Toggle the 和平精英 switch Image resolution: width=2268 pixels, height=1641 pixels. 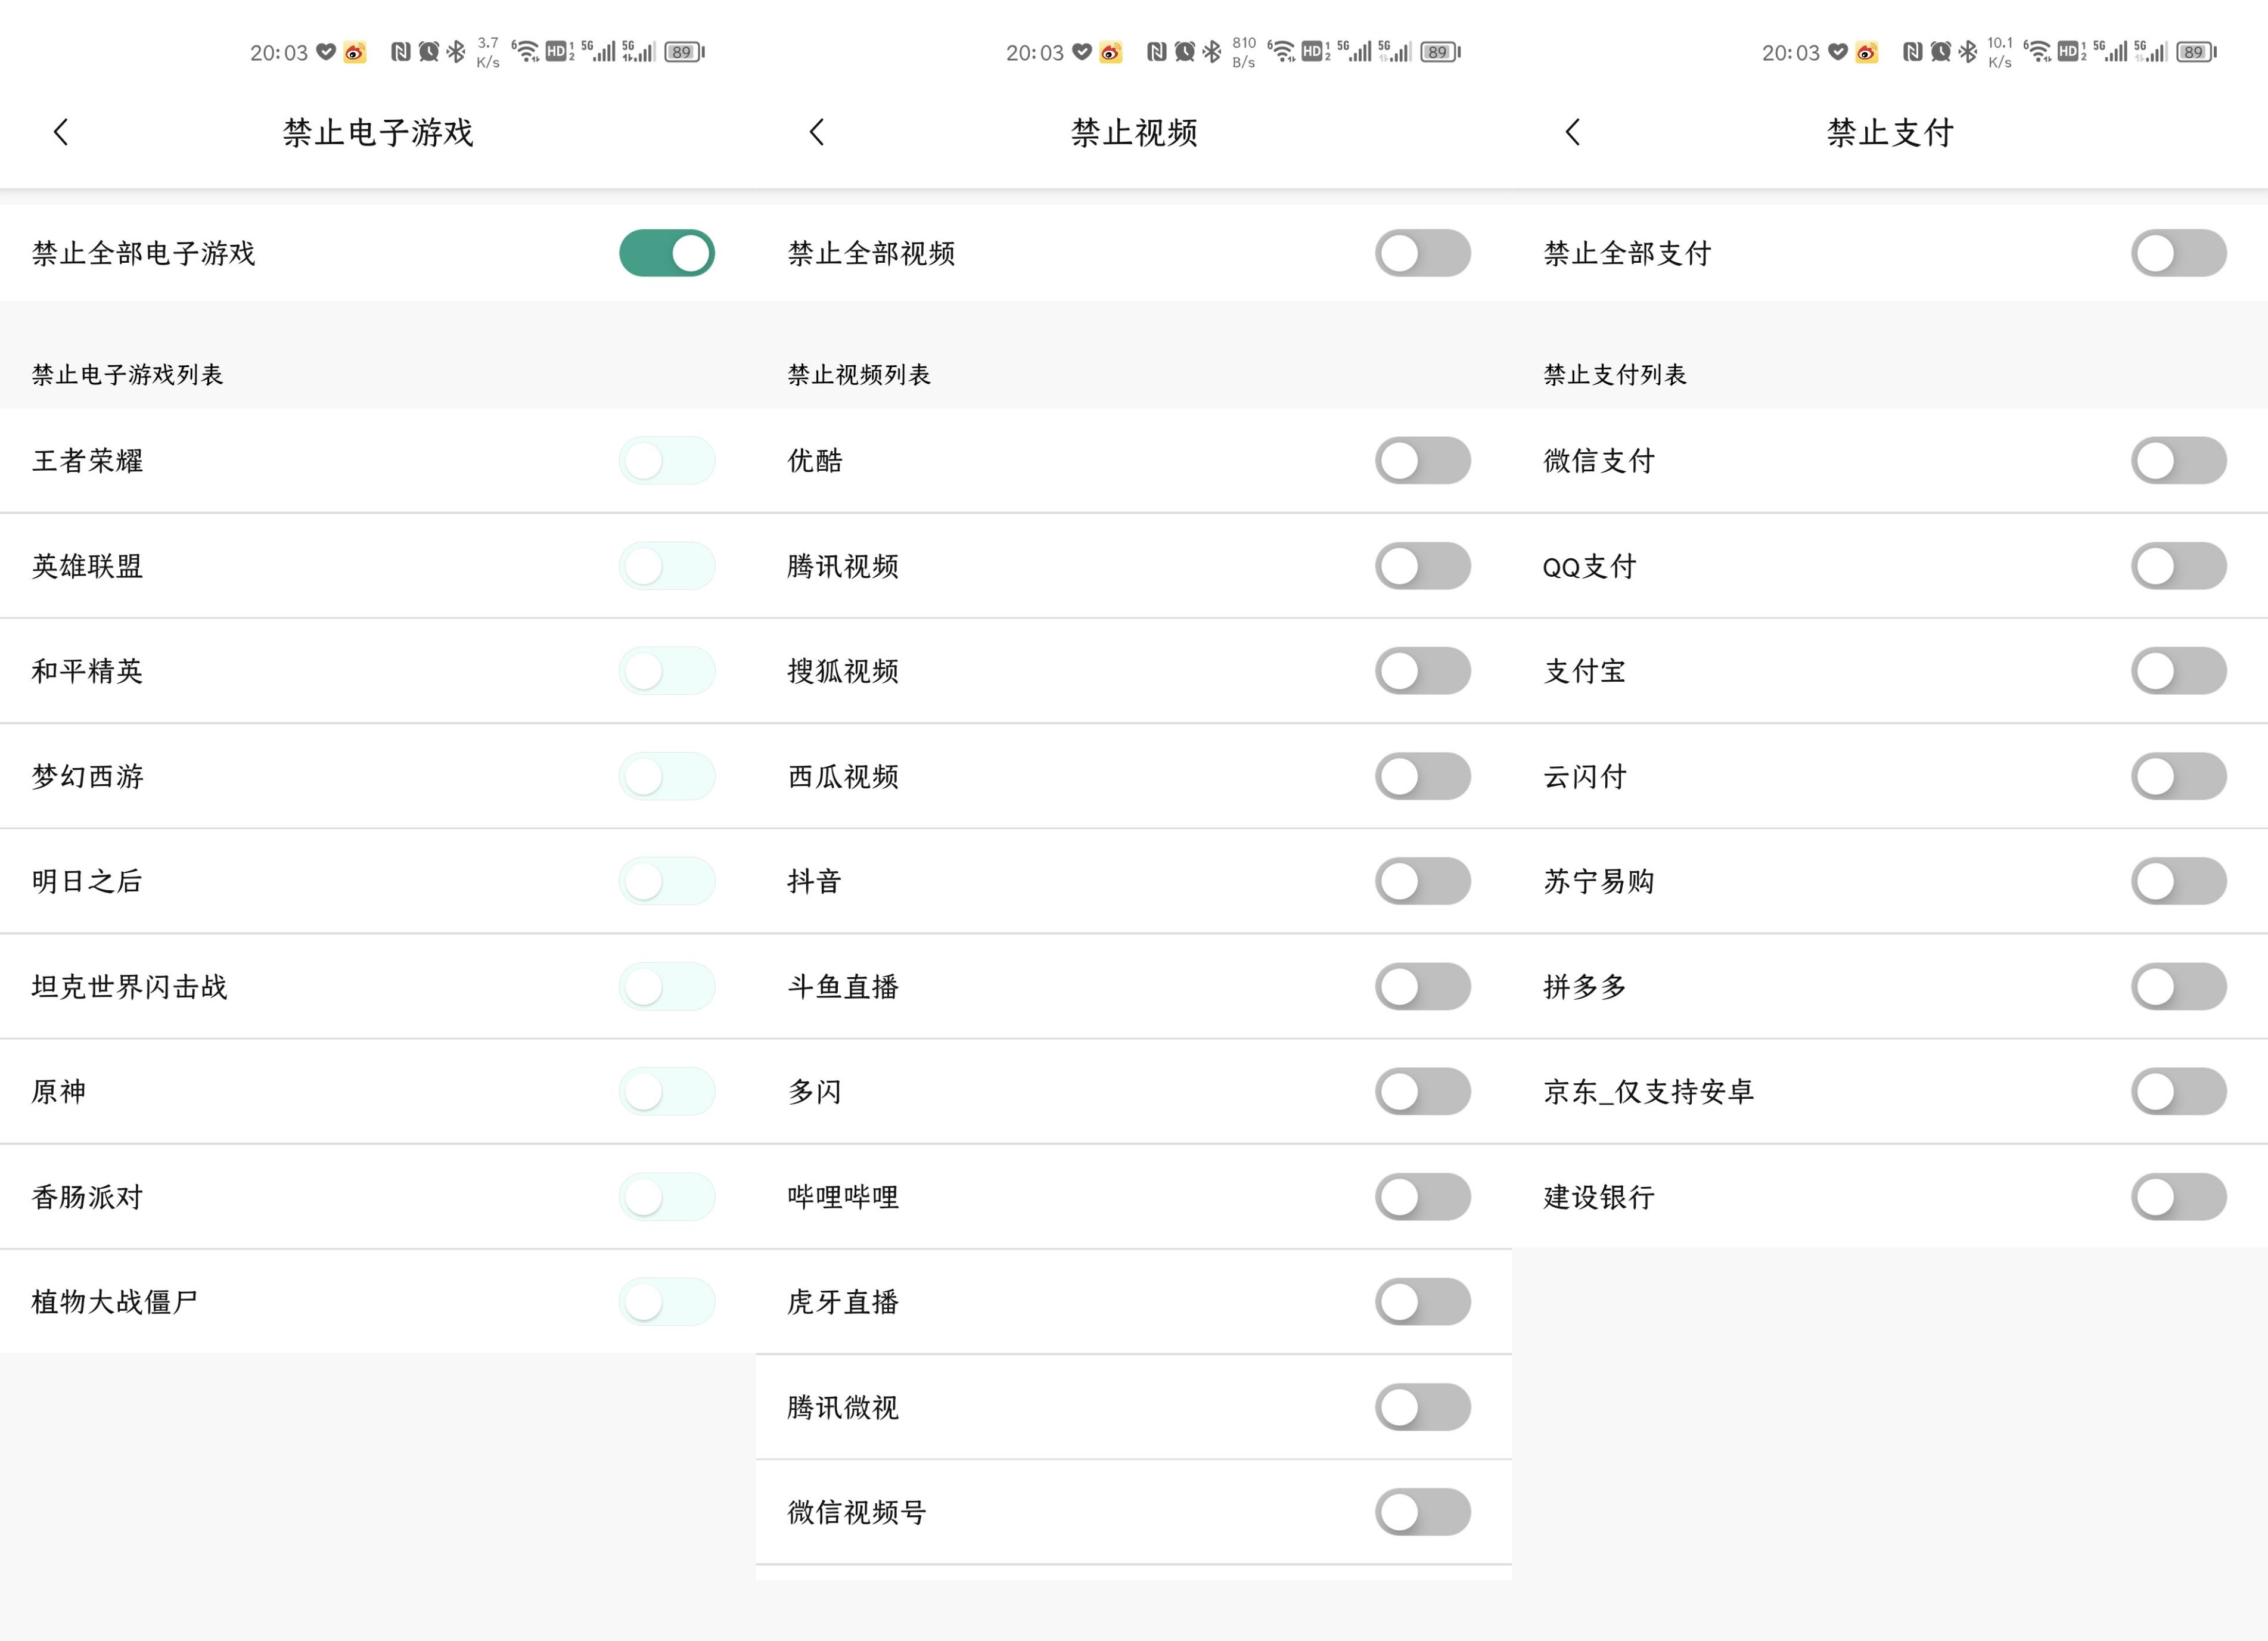tap(667, 671)
